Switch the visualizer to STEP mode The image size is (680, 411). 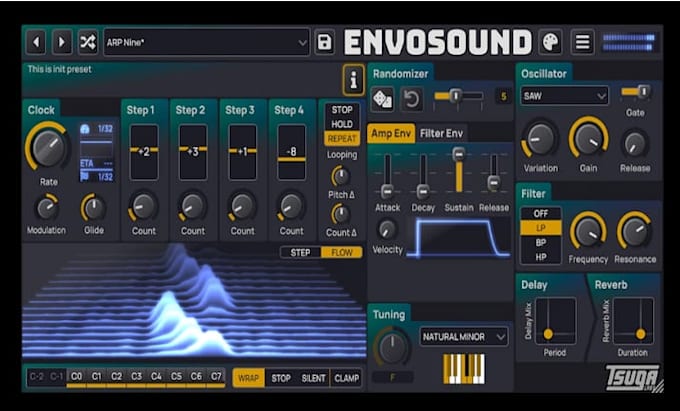pos(301,252)
